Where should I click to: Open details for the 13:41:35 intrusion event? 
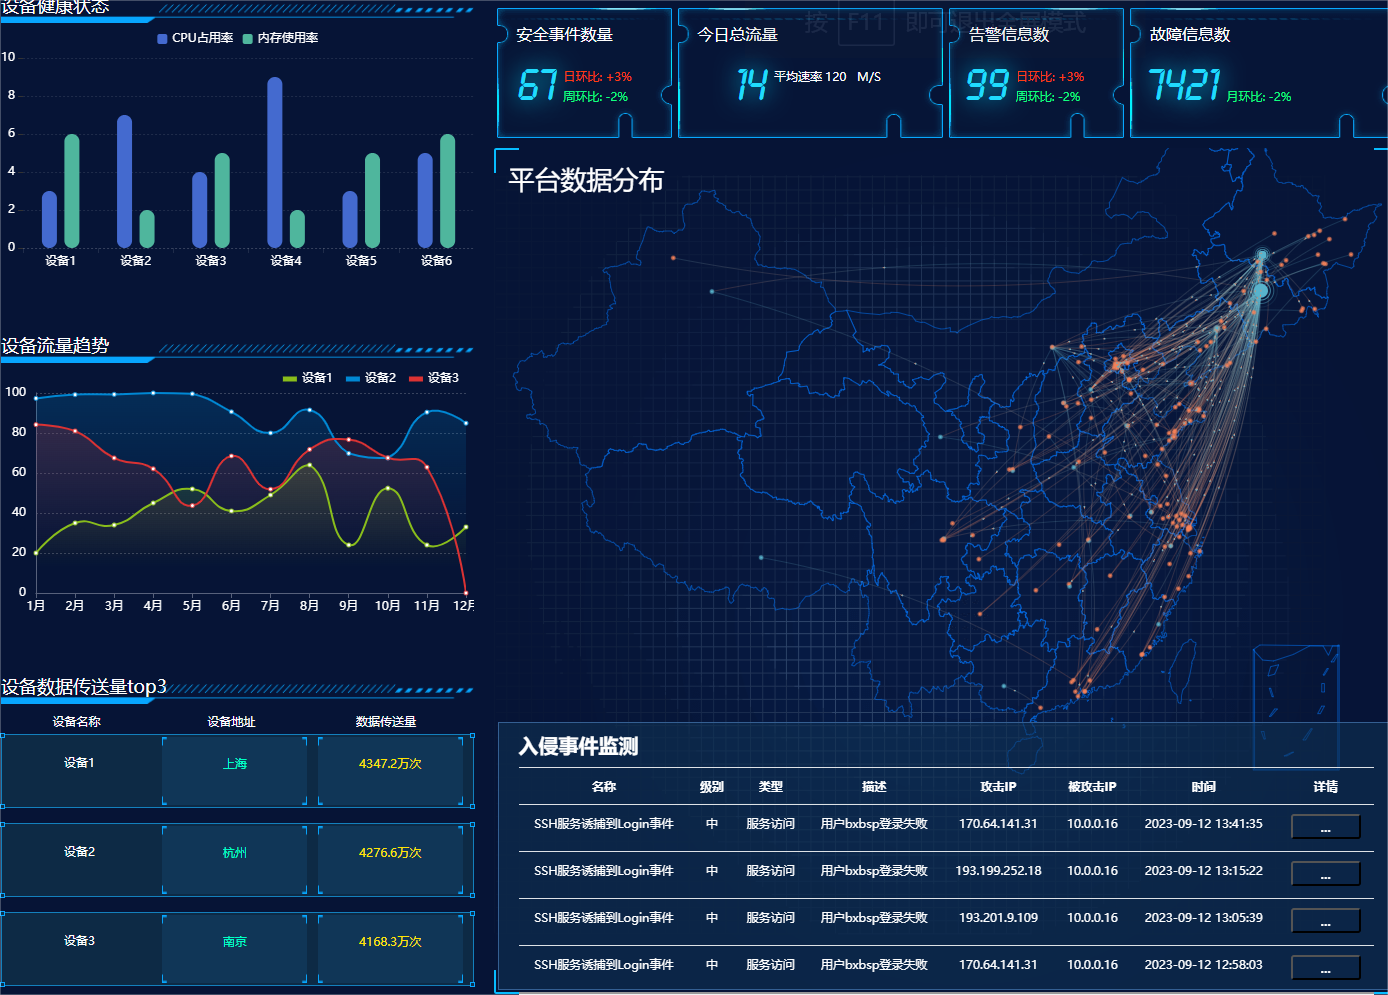pyautogui.click(x=1325, y=826)
